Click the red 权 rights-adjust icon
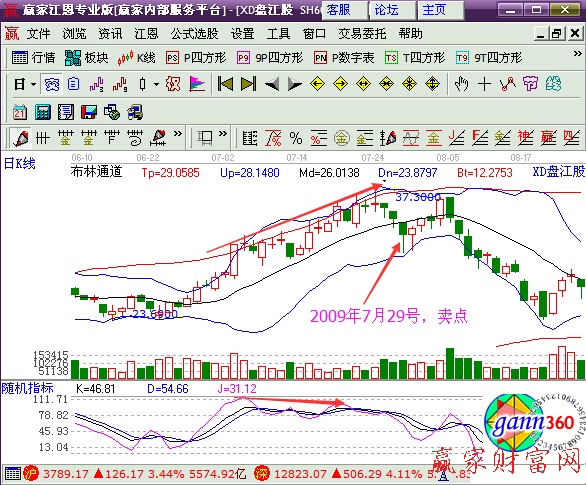Image resolution: width=586 pixels, height=485 pixels. click(x=173, y=84)
